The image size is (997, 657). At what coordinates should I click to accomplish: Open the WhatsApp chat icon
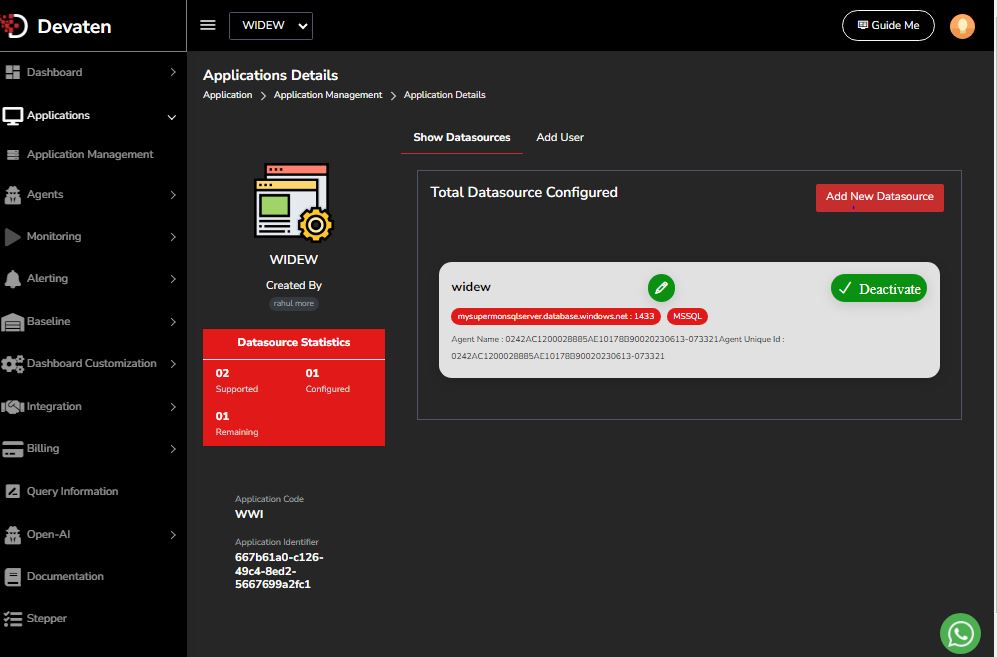pos(960,633)
